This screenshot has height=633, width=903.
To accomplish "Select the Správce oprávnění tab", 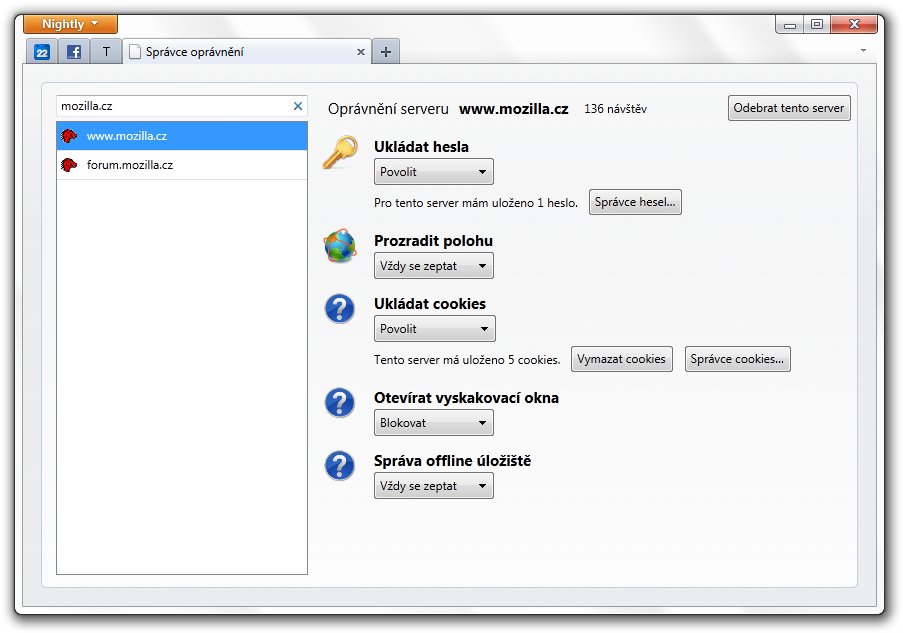I will coord(246,52).
